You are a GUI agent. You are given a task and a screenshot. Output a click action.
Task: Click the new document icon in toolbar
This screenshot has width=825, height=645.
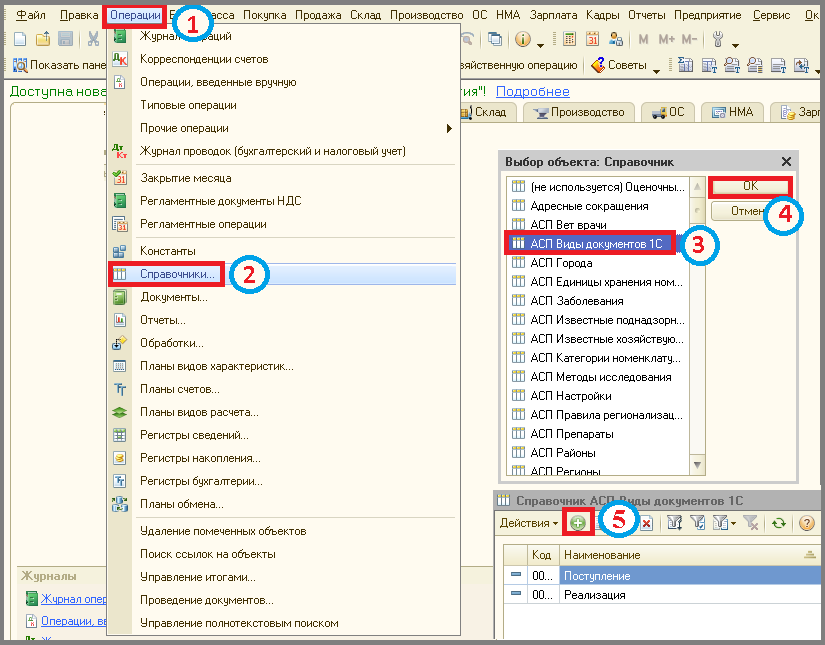(x=20, y=39)
